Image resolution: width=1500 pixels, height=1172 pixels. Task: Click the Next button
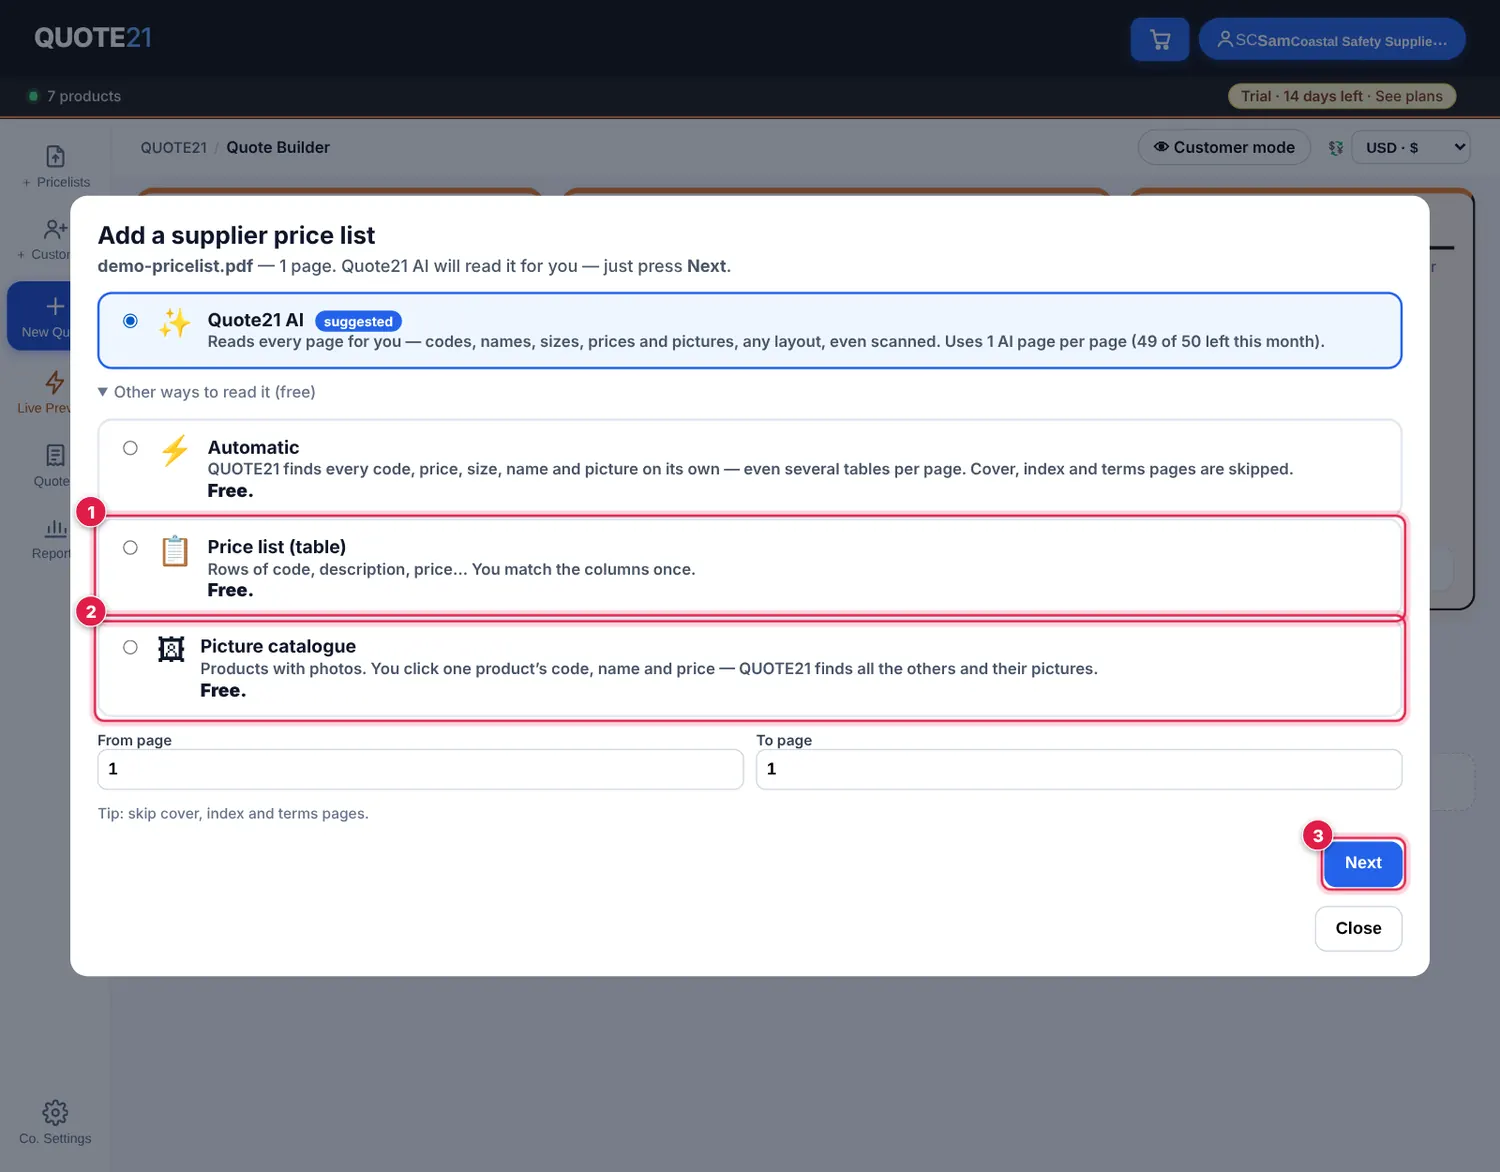tap(1363, 863)
